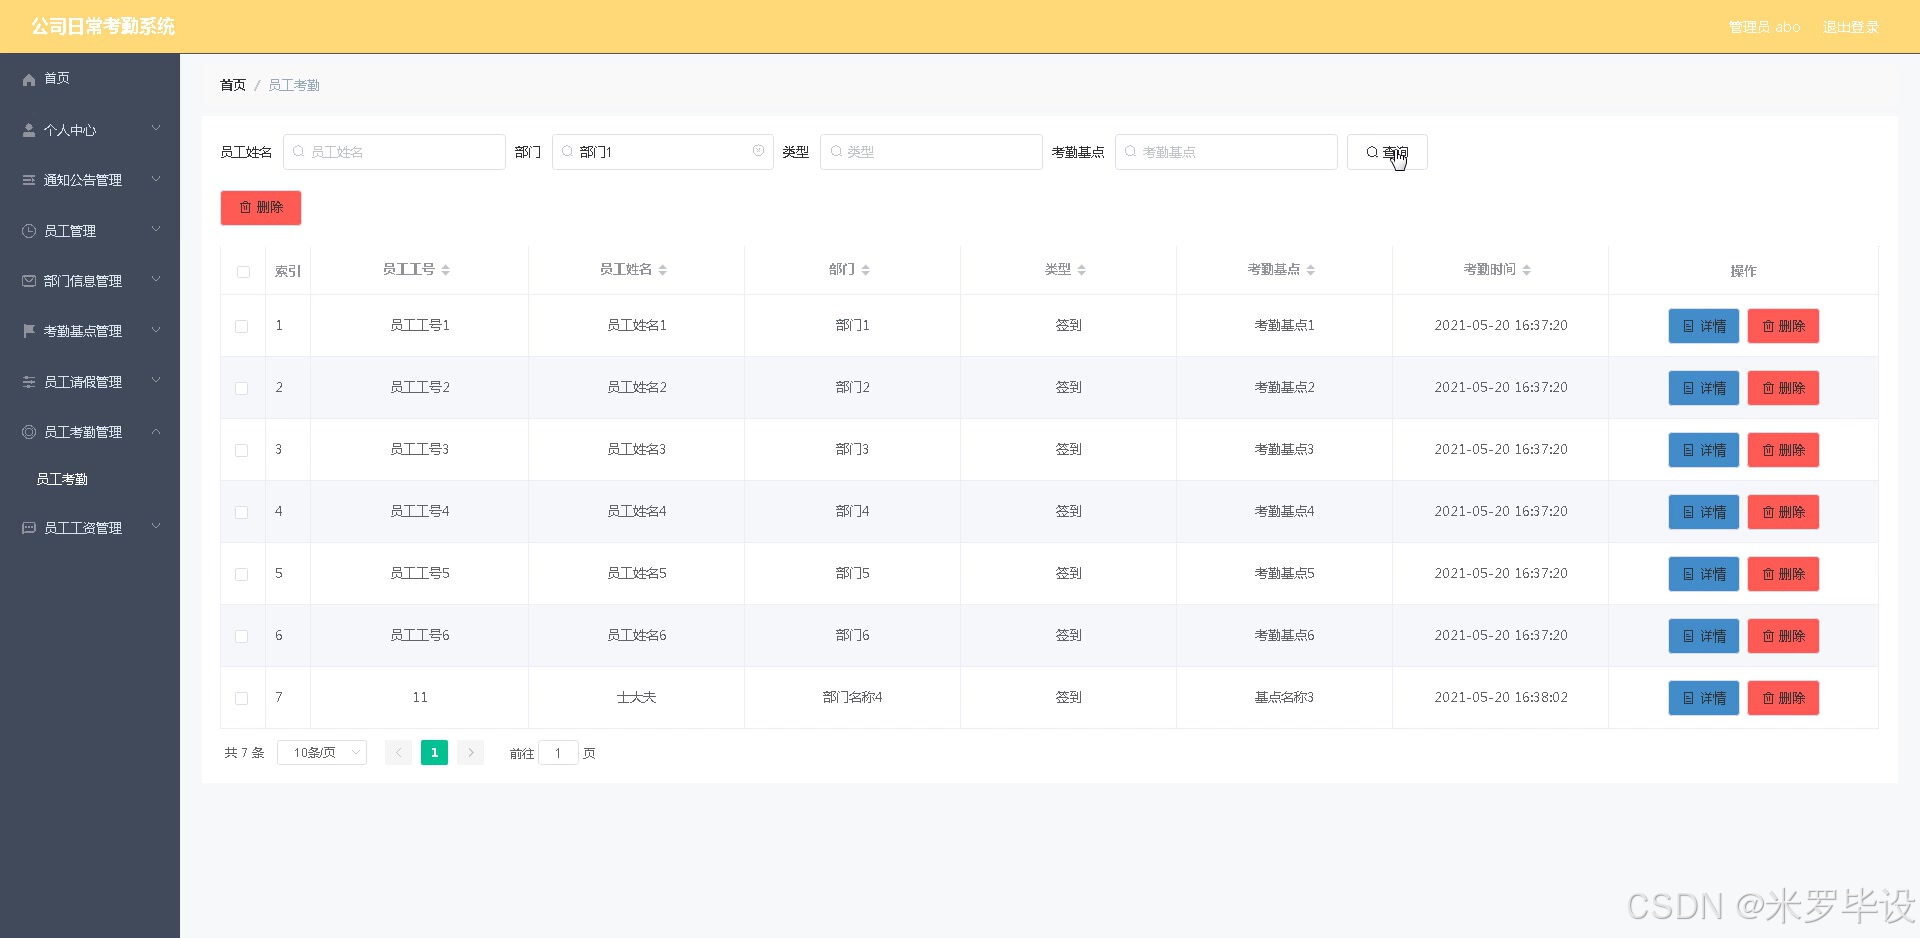
Task: Open 详情 for 员工姓名1 row
Action: tap(1704, 326)
